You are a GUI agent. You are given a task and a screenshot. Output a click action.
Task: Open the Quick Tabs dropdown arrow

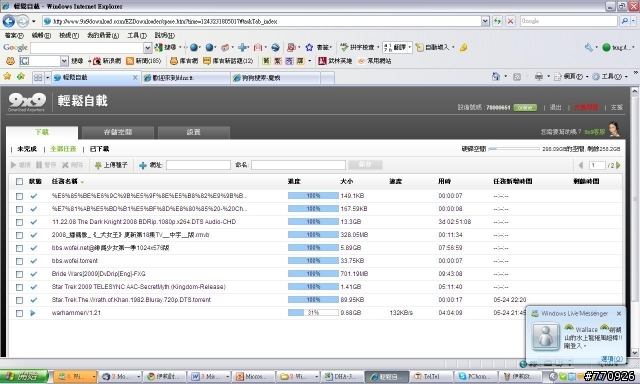[x=47, y=77]
